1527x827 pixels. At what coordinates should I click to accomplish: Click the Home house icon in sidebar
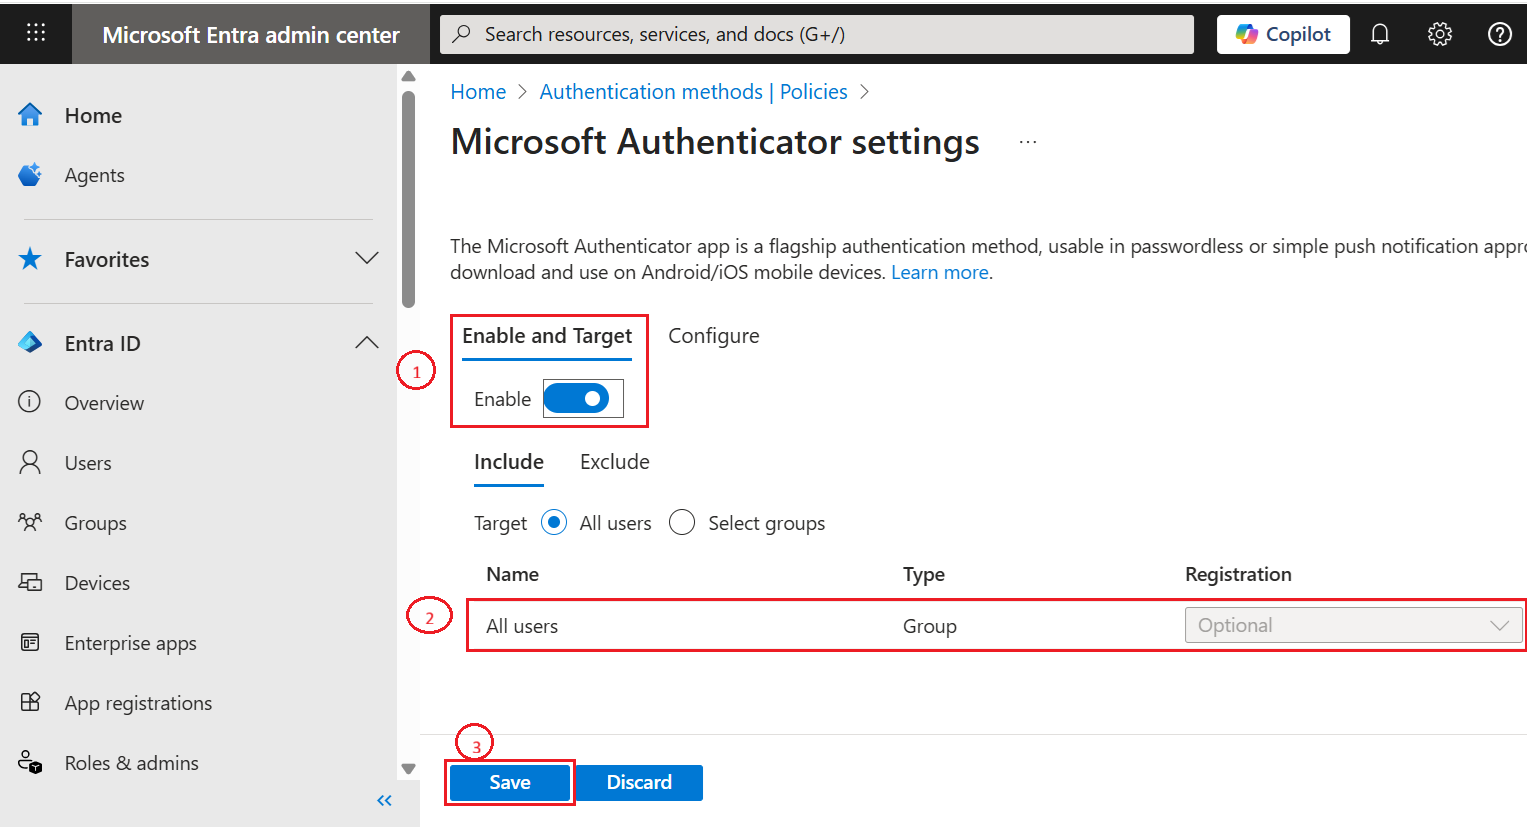point(30,115)
